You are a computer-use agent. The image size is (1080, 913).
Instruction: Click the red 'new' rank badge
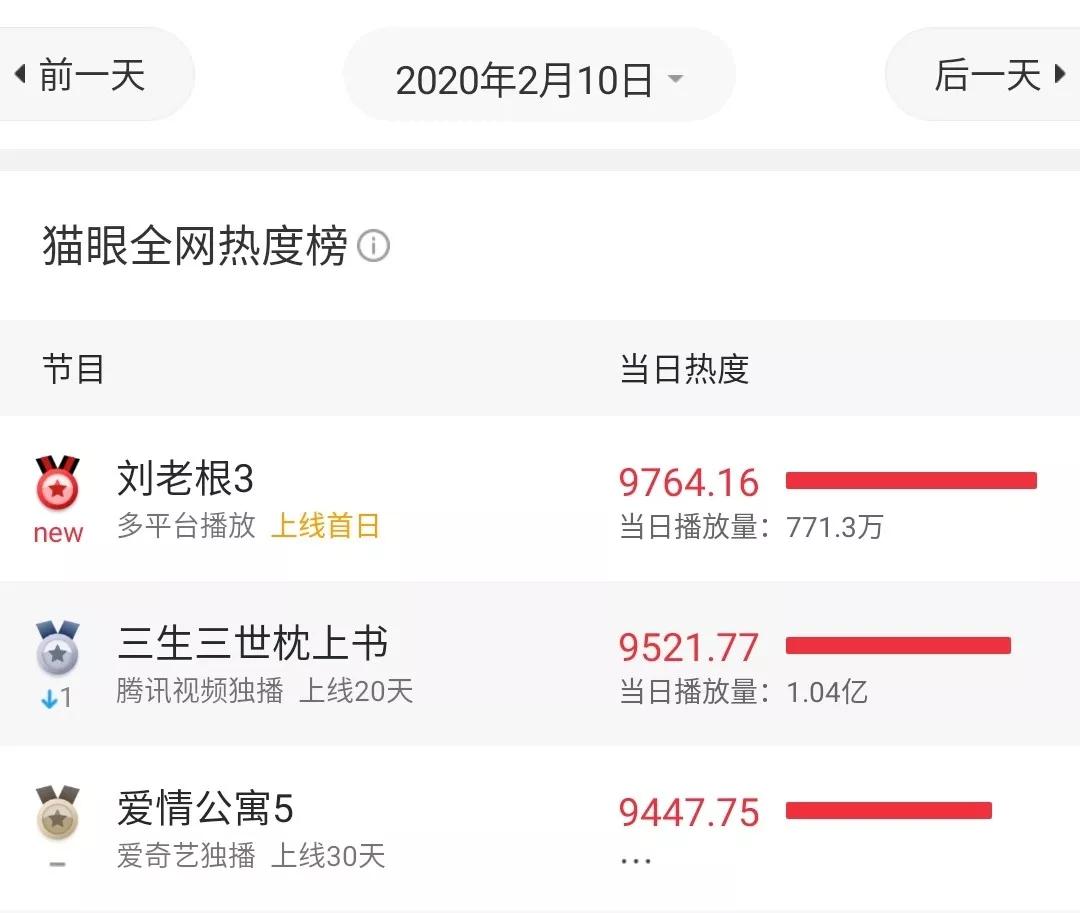pyautogui.click(x=58, y=533)
